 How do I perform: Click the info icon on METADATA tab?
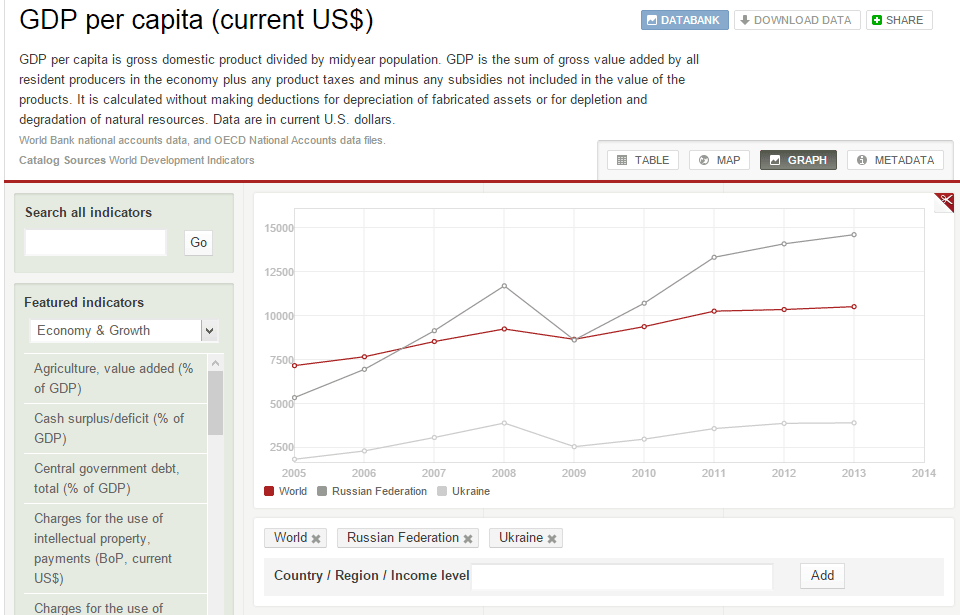coord(862,160)
